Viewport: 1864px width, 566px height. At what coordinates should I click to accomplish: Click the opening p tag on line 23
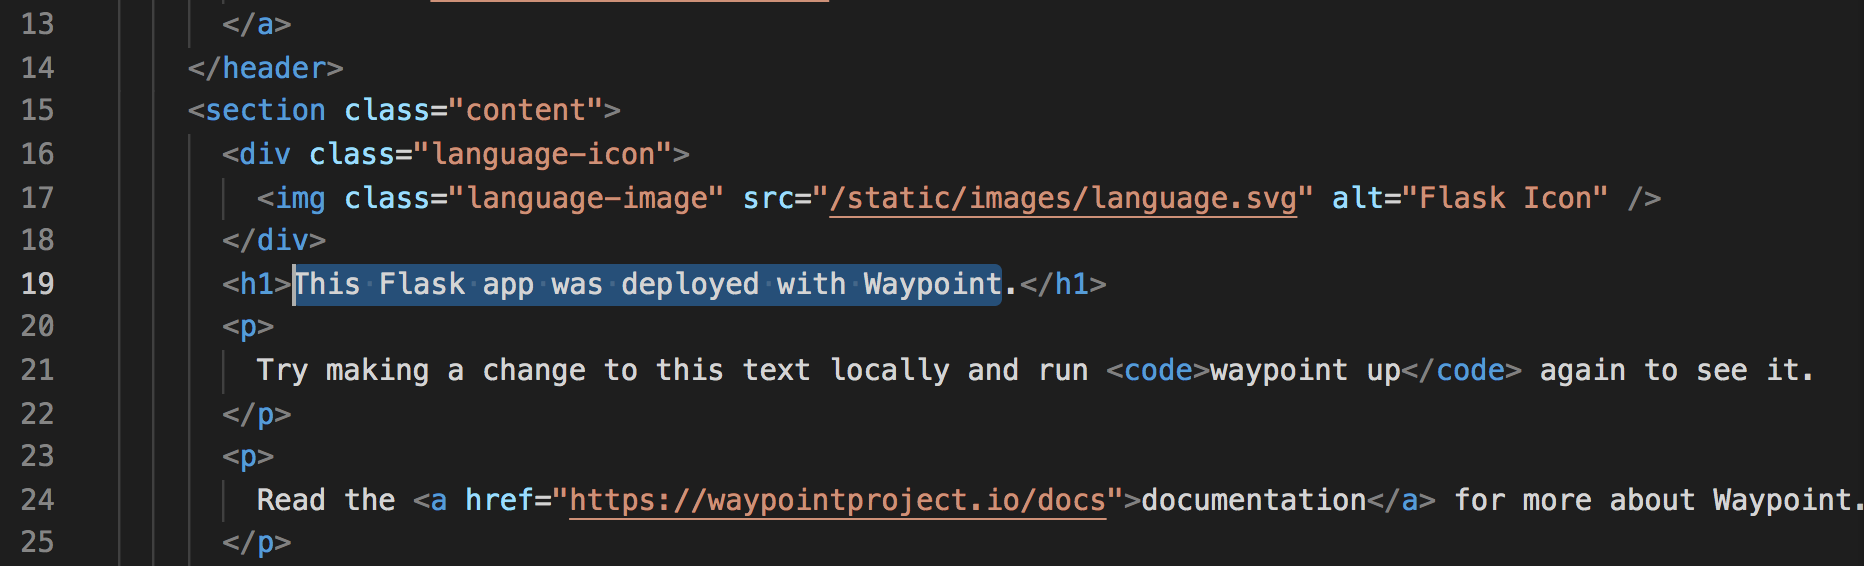coord(248,456)
